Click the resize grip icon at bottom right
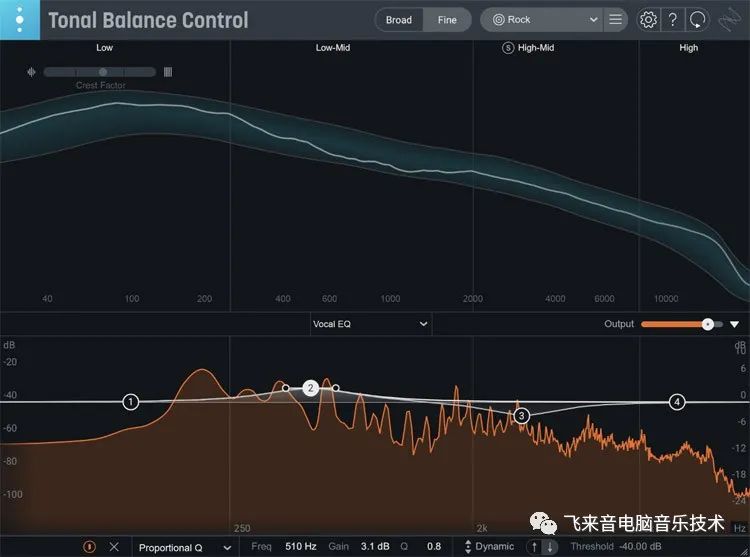Screen dimensions: 750x557 coord(744,552)
